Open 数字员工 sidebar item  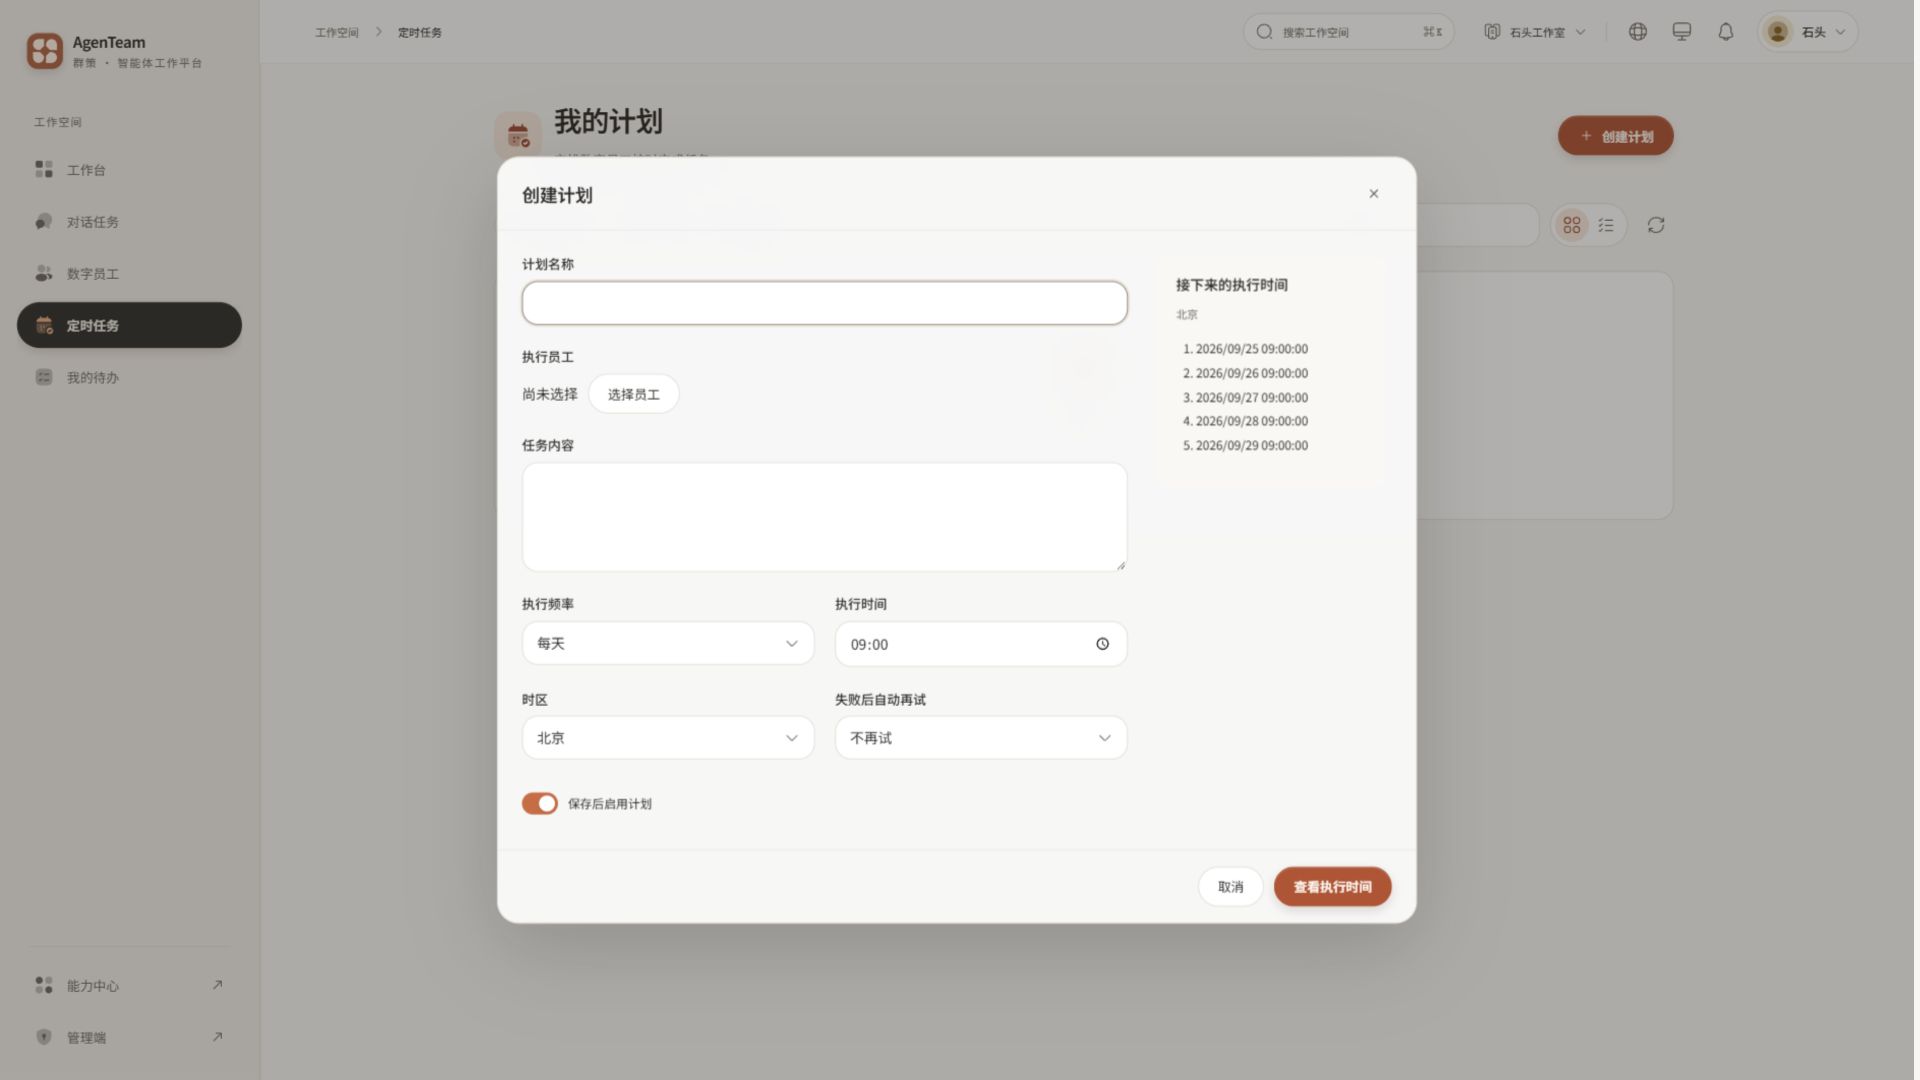tap(129, 274)
